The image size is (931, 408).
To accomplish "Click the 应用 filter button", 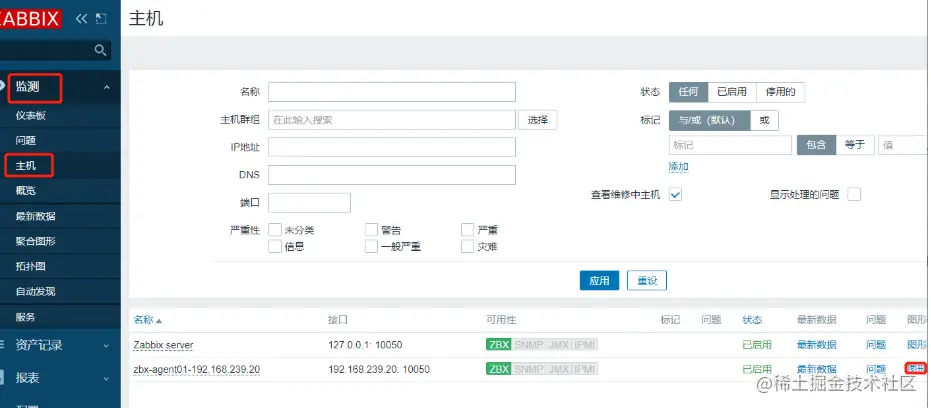I will (600, 281).
